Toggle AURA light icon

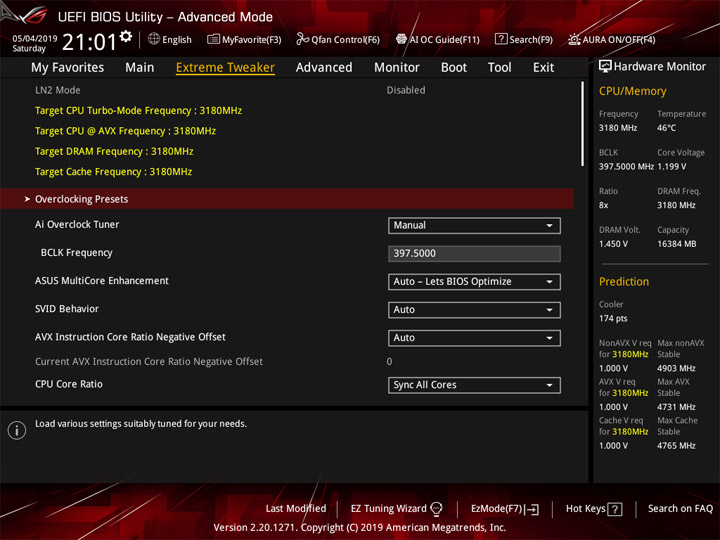coord(574,39)
